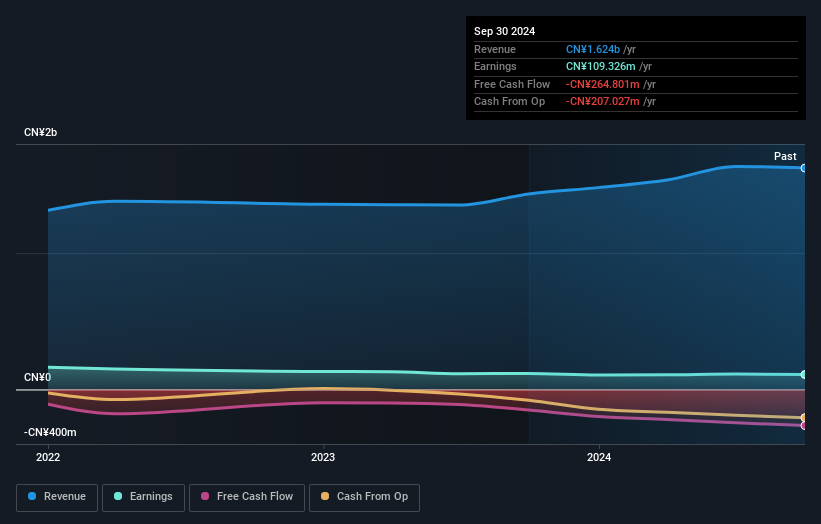Toggle the Earnings legend button
The image size is (821, 524).
pos(143,497)
